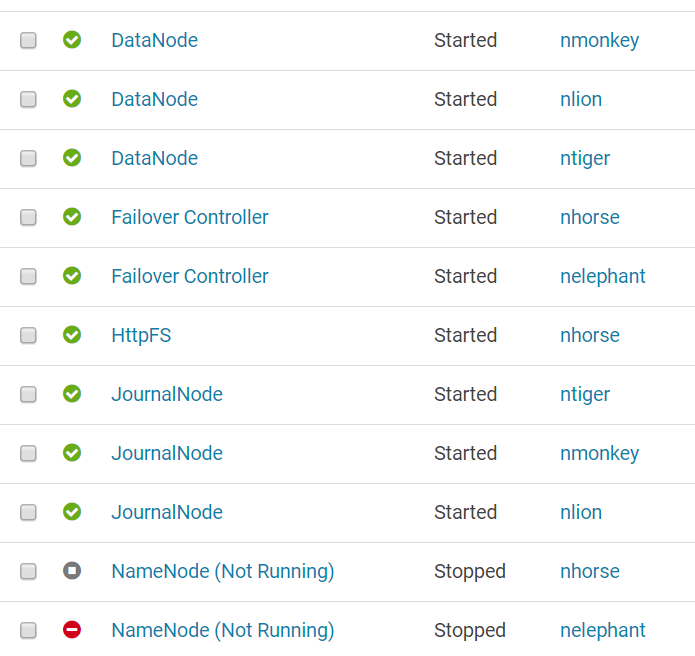Click green status icon for JournalNode on ntiger

(72, 394)
